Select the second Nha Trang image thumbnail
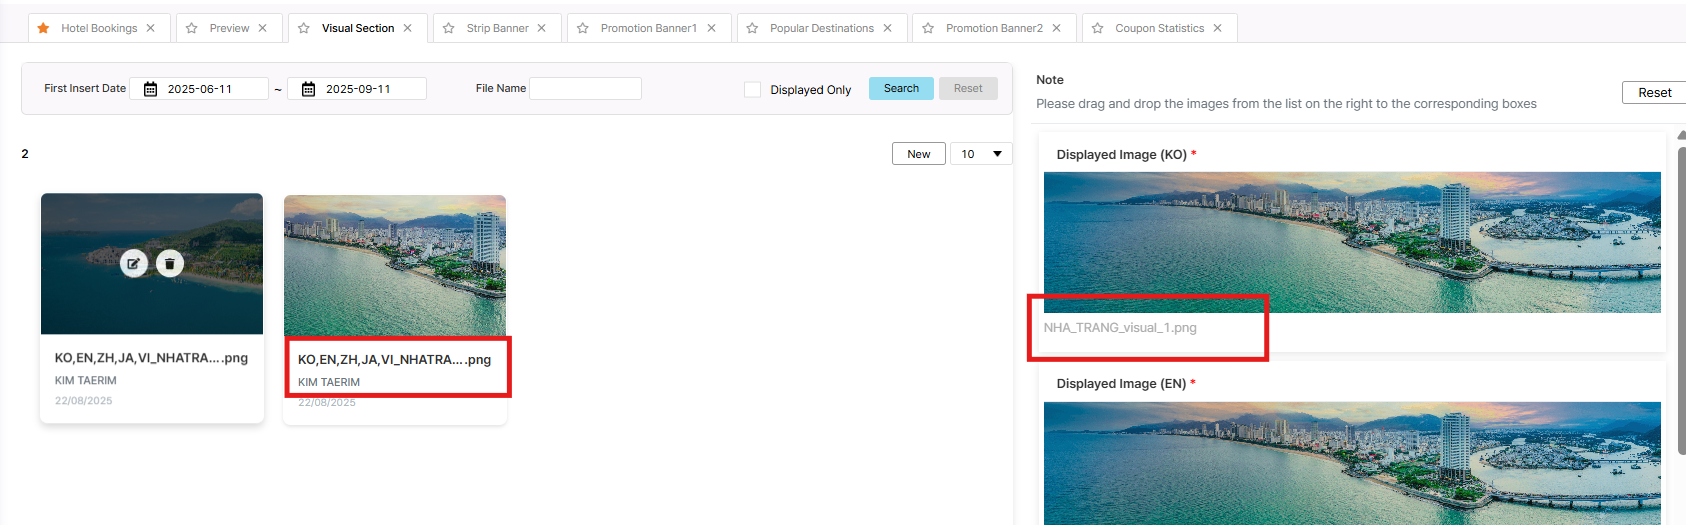 pos(395,265)
